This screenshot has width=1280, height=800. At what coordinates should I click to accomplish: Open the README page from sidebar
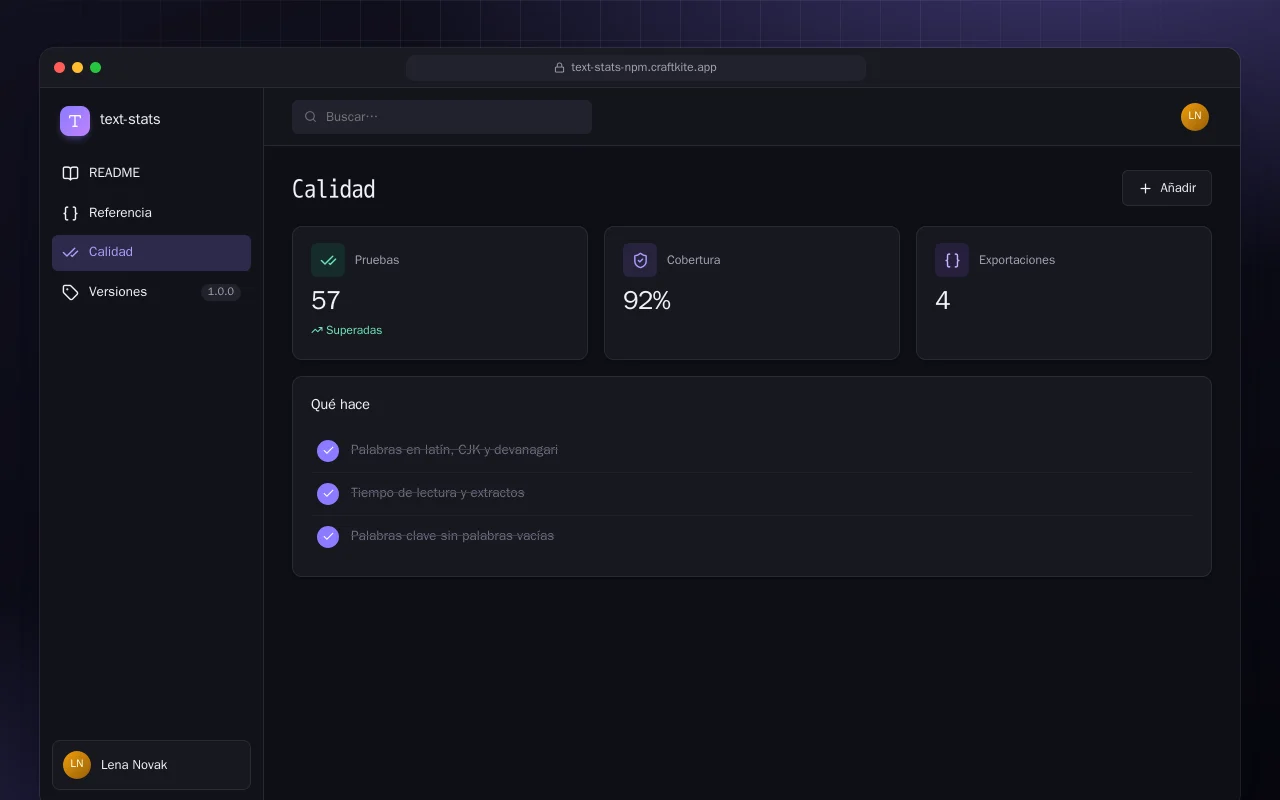point(151,173)
